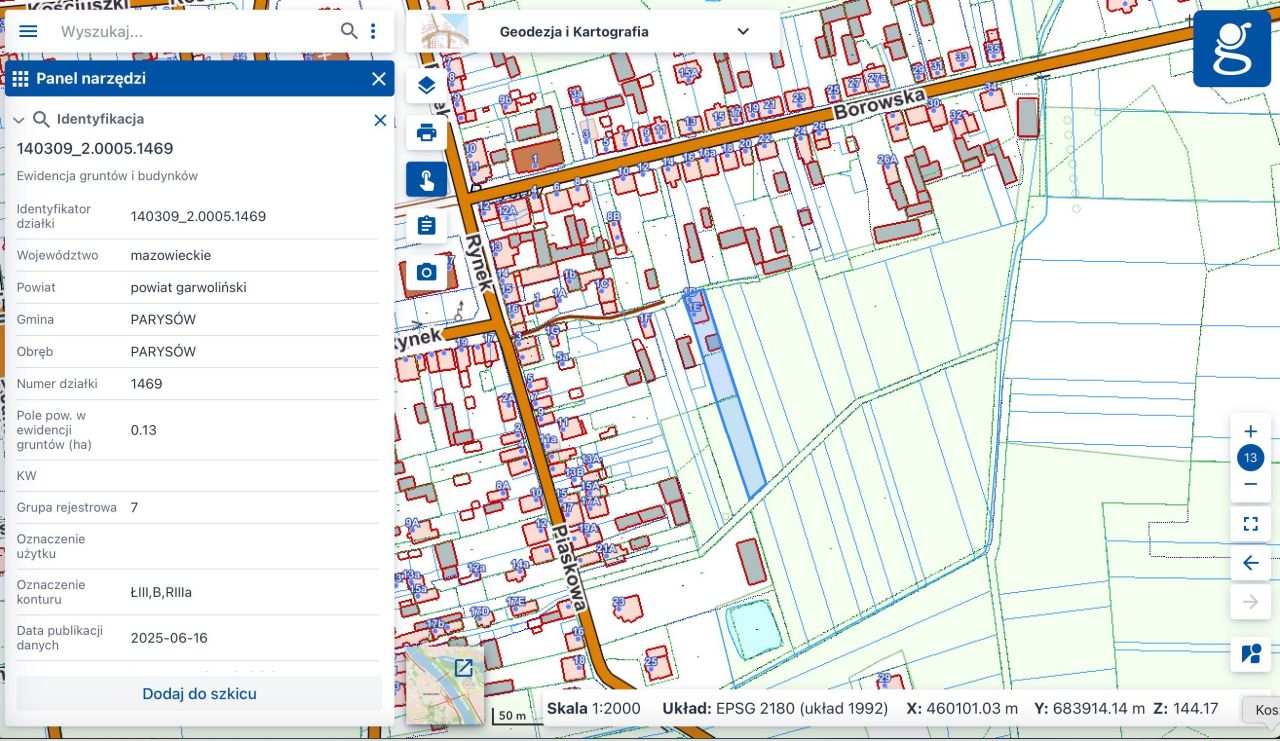Go back to previous map view
The image size is (1280, 741).
pyautogui.click(x=1250, y=563)
